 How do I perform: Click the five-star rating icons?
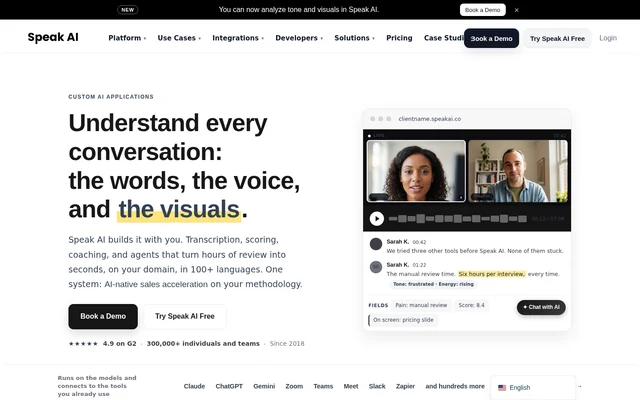point(83,344)
